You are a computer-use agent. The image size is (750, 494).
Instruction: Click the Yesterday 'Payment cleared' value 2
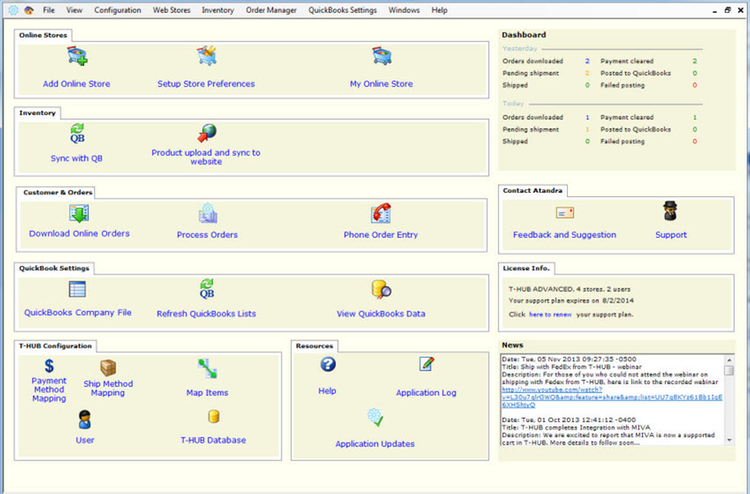(695, 61)
